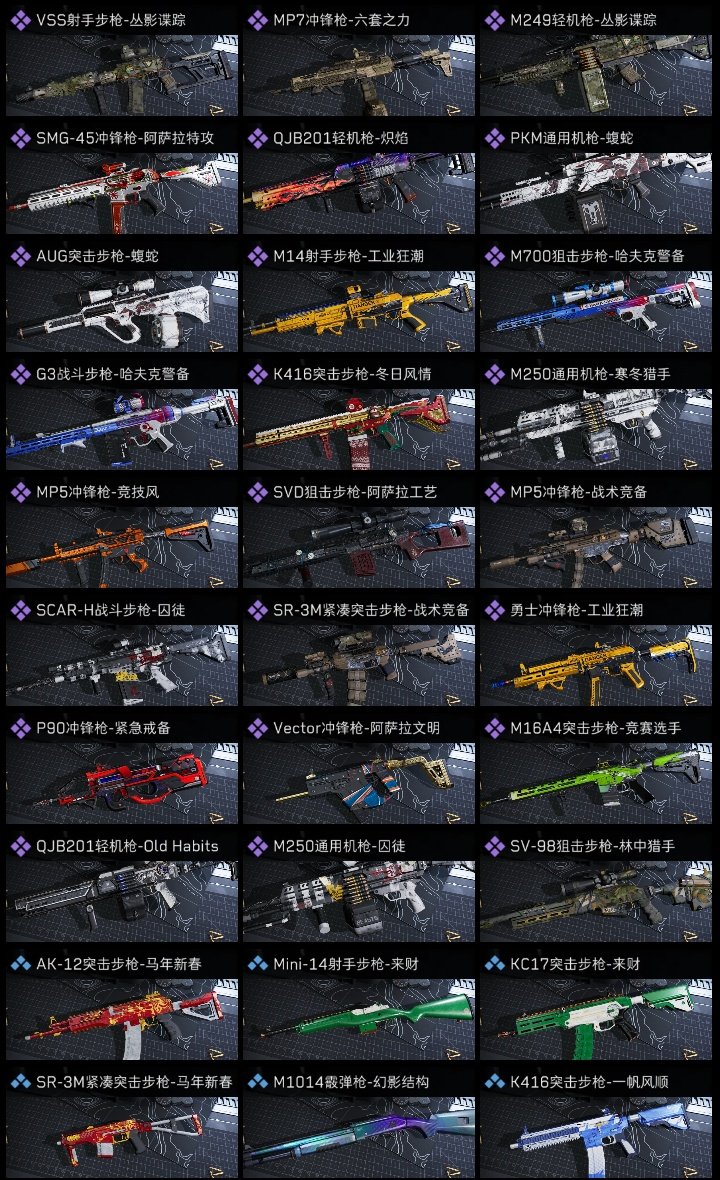Select the red SR-3M紧凑突击步枪-马年新春 skin

pyautogui.click(x=122, y=1137)
